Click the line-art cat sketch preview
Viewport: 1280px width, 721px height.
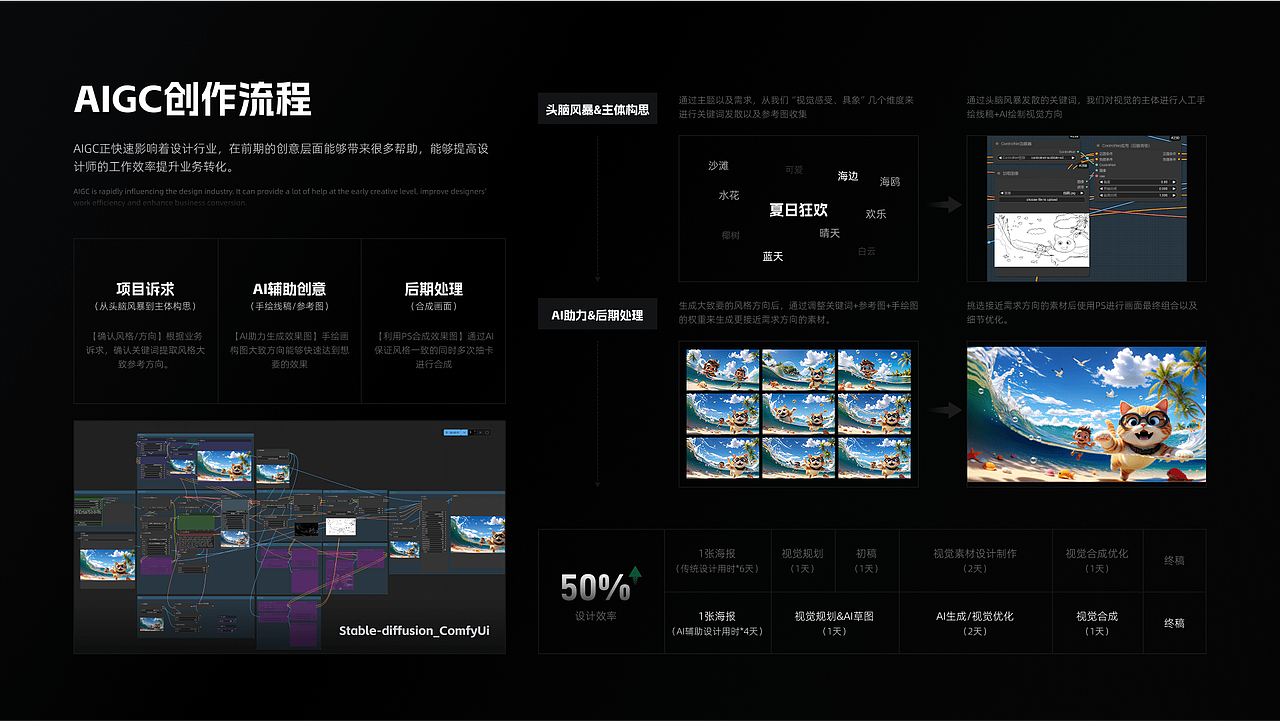(x=1042, y=240)
